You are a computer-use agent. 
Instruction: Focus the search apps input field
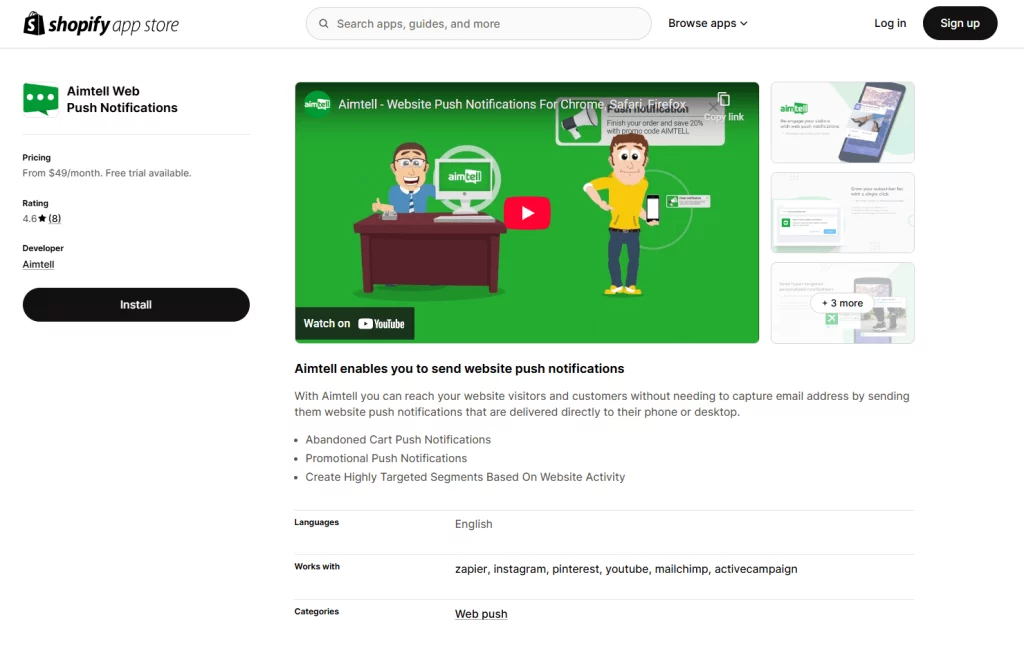(x=478, y=24)
